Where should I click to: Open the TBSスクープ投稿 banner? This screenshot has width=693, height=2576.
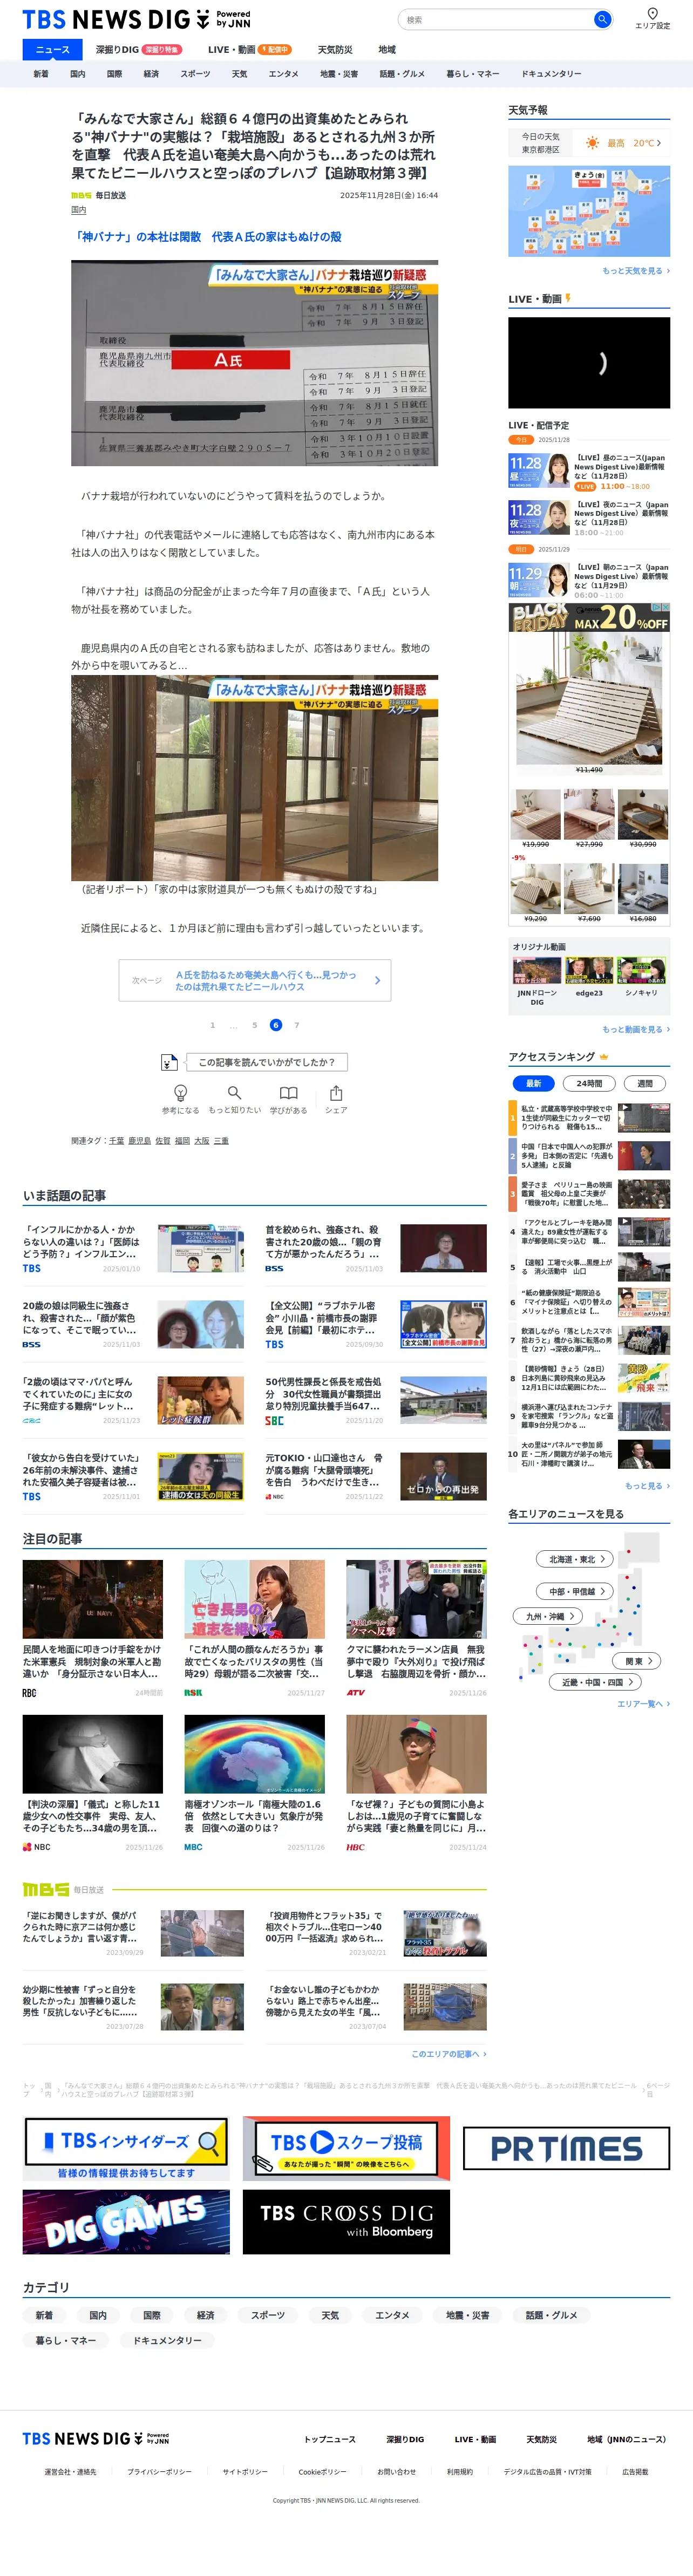click(x=346, y=2148)
